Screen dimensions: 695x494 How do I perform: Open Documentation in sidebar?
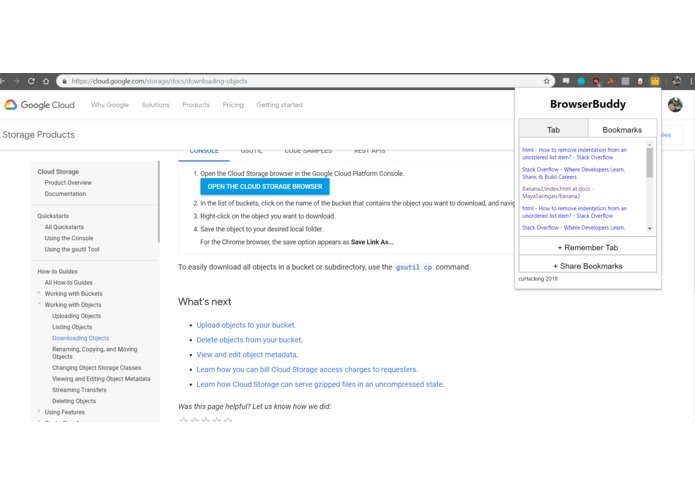click(x=65, y=194)
